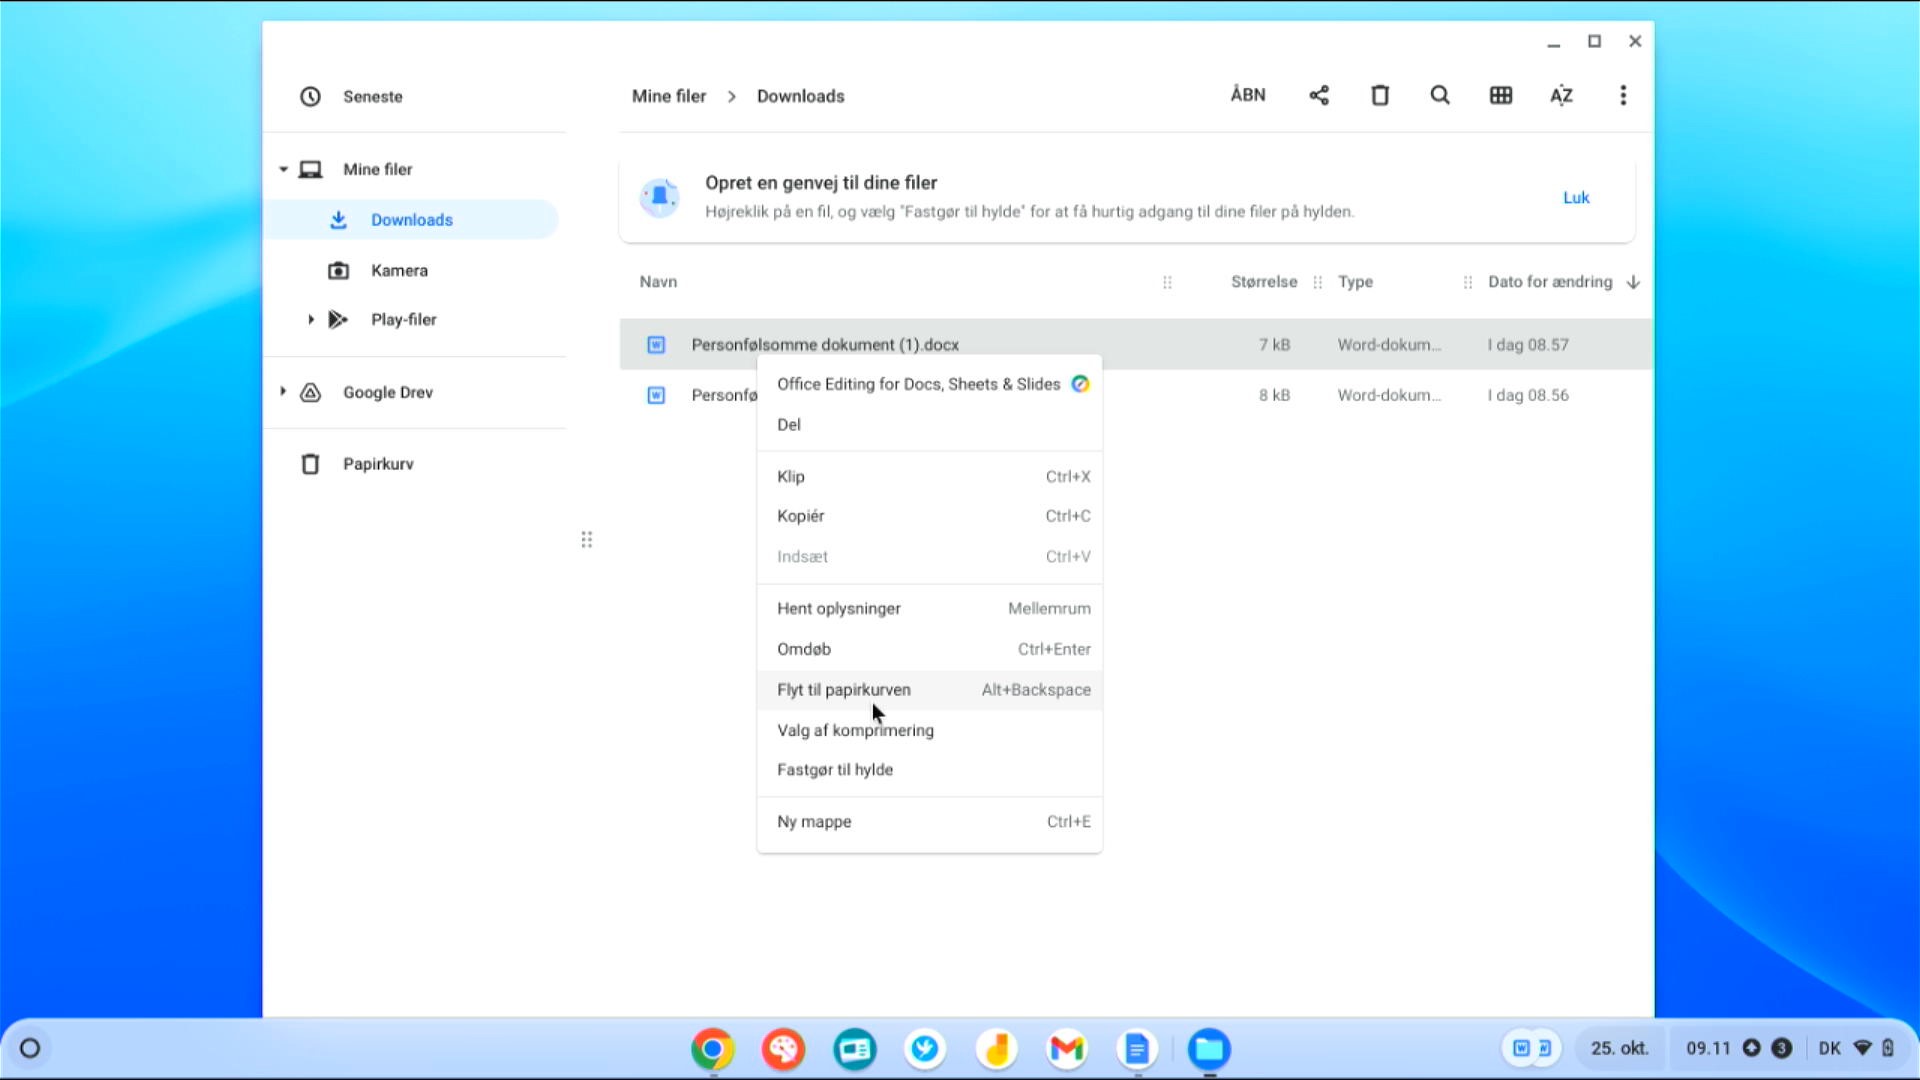The width and height of the screenshot is (1920, 1080).
Task: Switch to grid thumbnail view icon
Action: point(1501,95)
